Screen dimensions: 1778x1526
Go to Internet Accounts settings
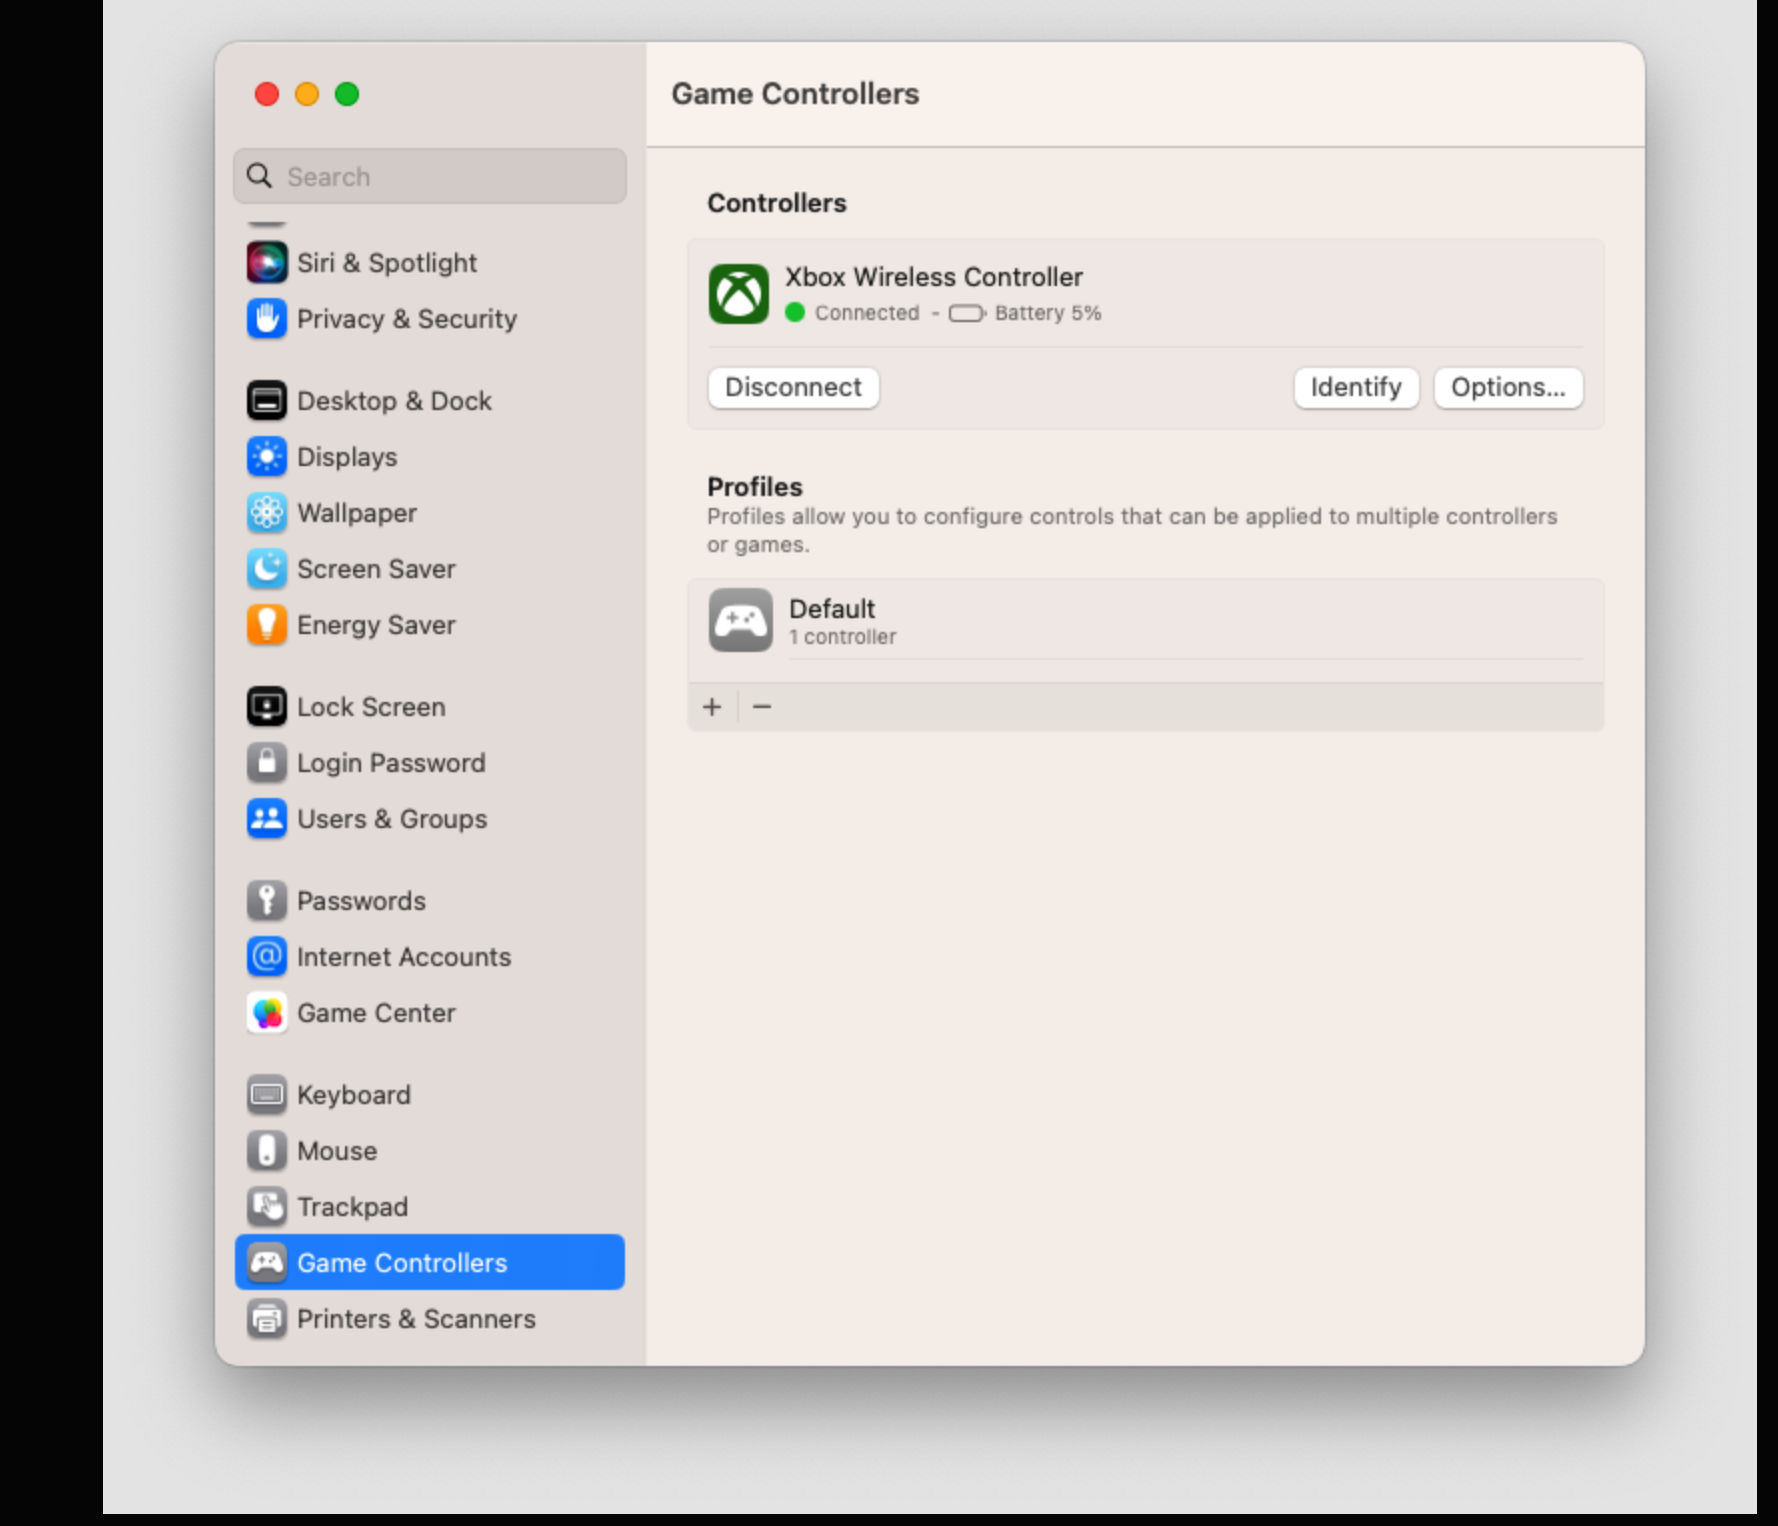(430, 957)
